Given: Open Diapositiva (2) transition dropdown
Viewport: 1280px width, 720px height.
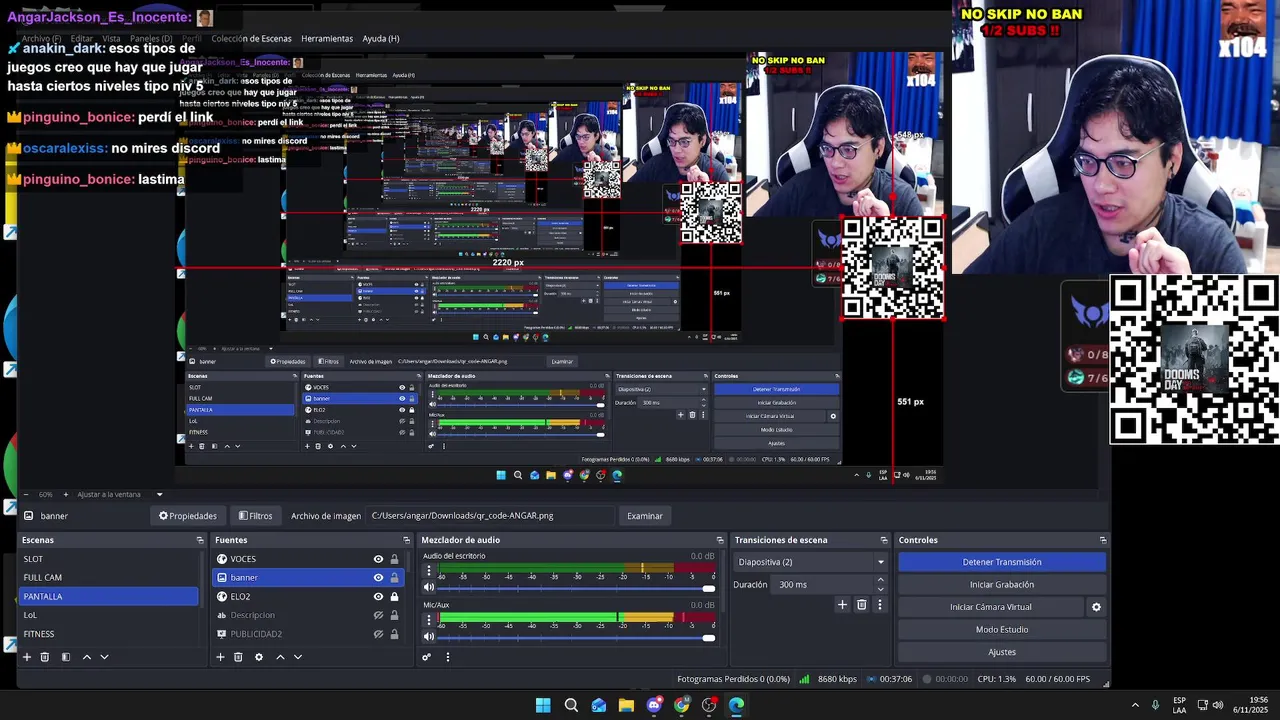Looking at the screenshot, I should coord(810,562).
